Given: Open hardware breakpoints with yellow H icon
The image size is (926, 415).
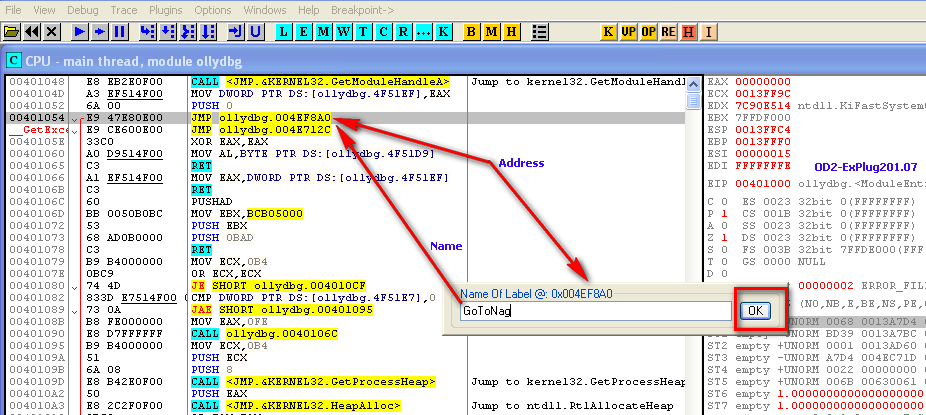Looking at the screenshot, I should 511,32.
